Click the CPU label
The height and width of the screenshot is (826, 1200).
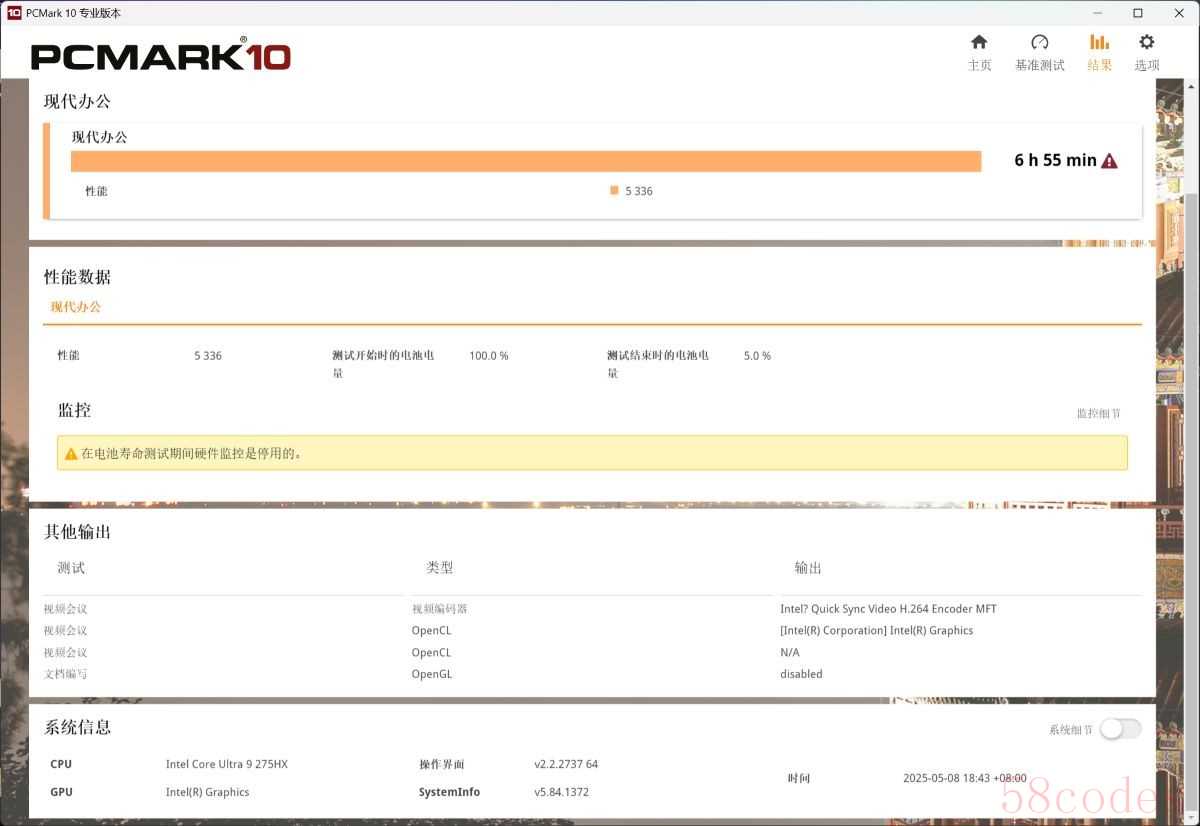pos(61,764)
